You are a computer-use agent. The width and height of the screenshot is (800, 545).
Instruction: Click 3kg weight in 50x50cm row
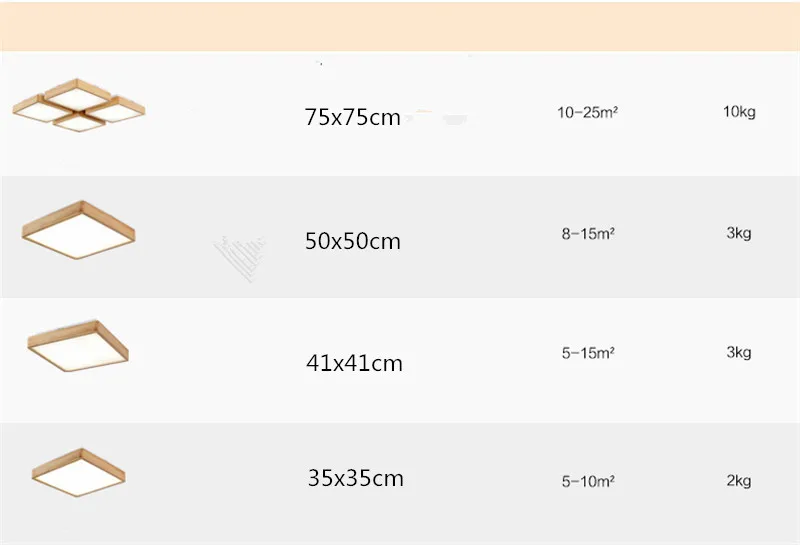tap(739, 233)
